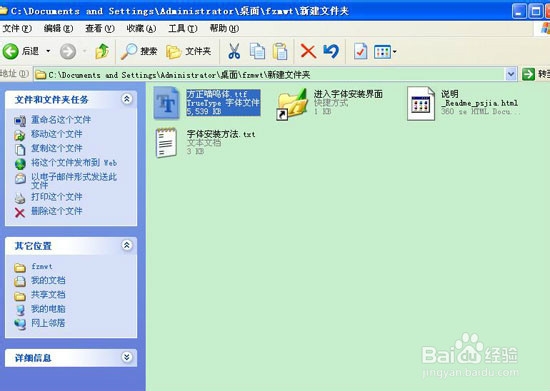Viewport: 550px width, 391px height.
Task: Open the Views dropdown toolbar button
Action: 385,52
